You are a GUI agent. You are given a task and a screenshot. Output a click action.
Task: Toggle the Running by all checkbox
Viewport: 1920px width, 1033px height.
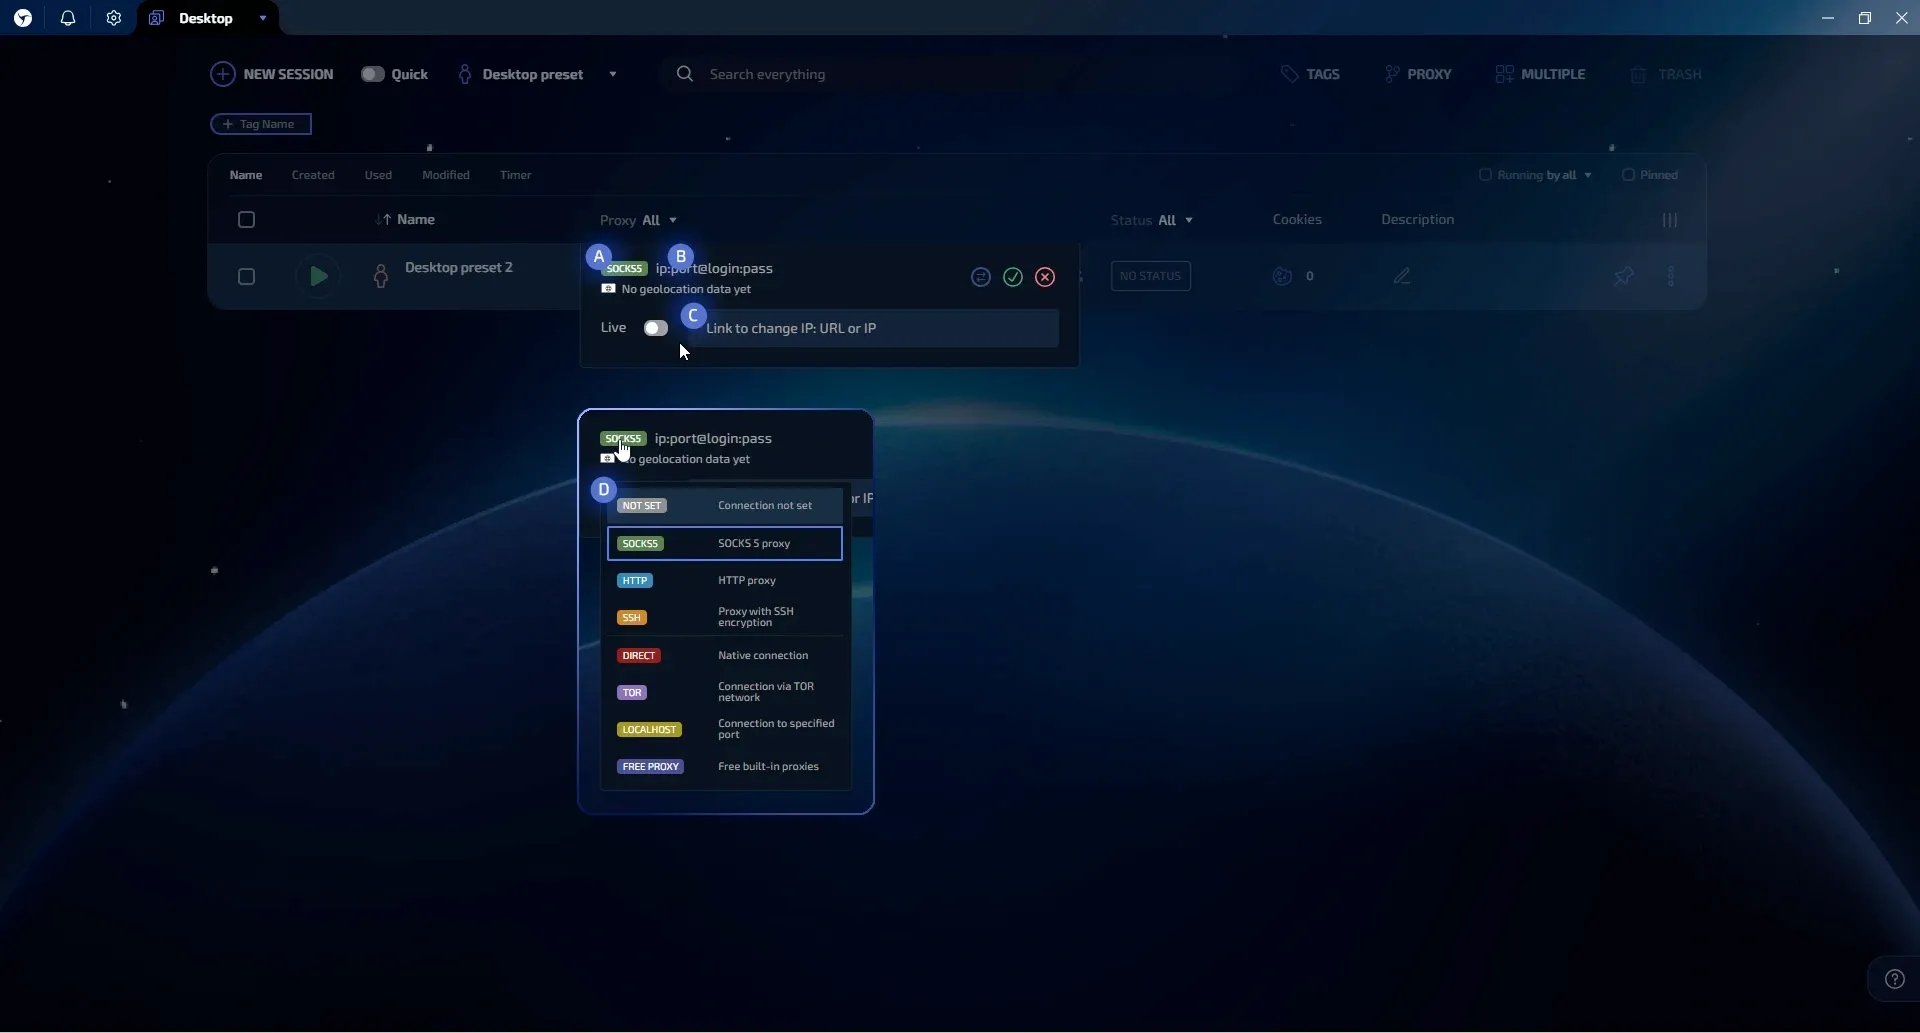[1486, 175]
